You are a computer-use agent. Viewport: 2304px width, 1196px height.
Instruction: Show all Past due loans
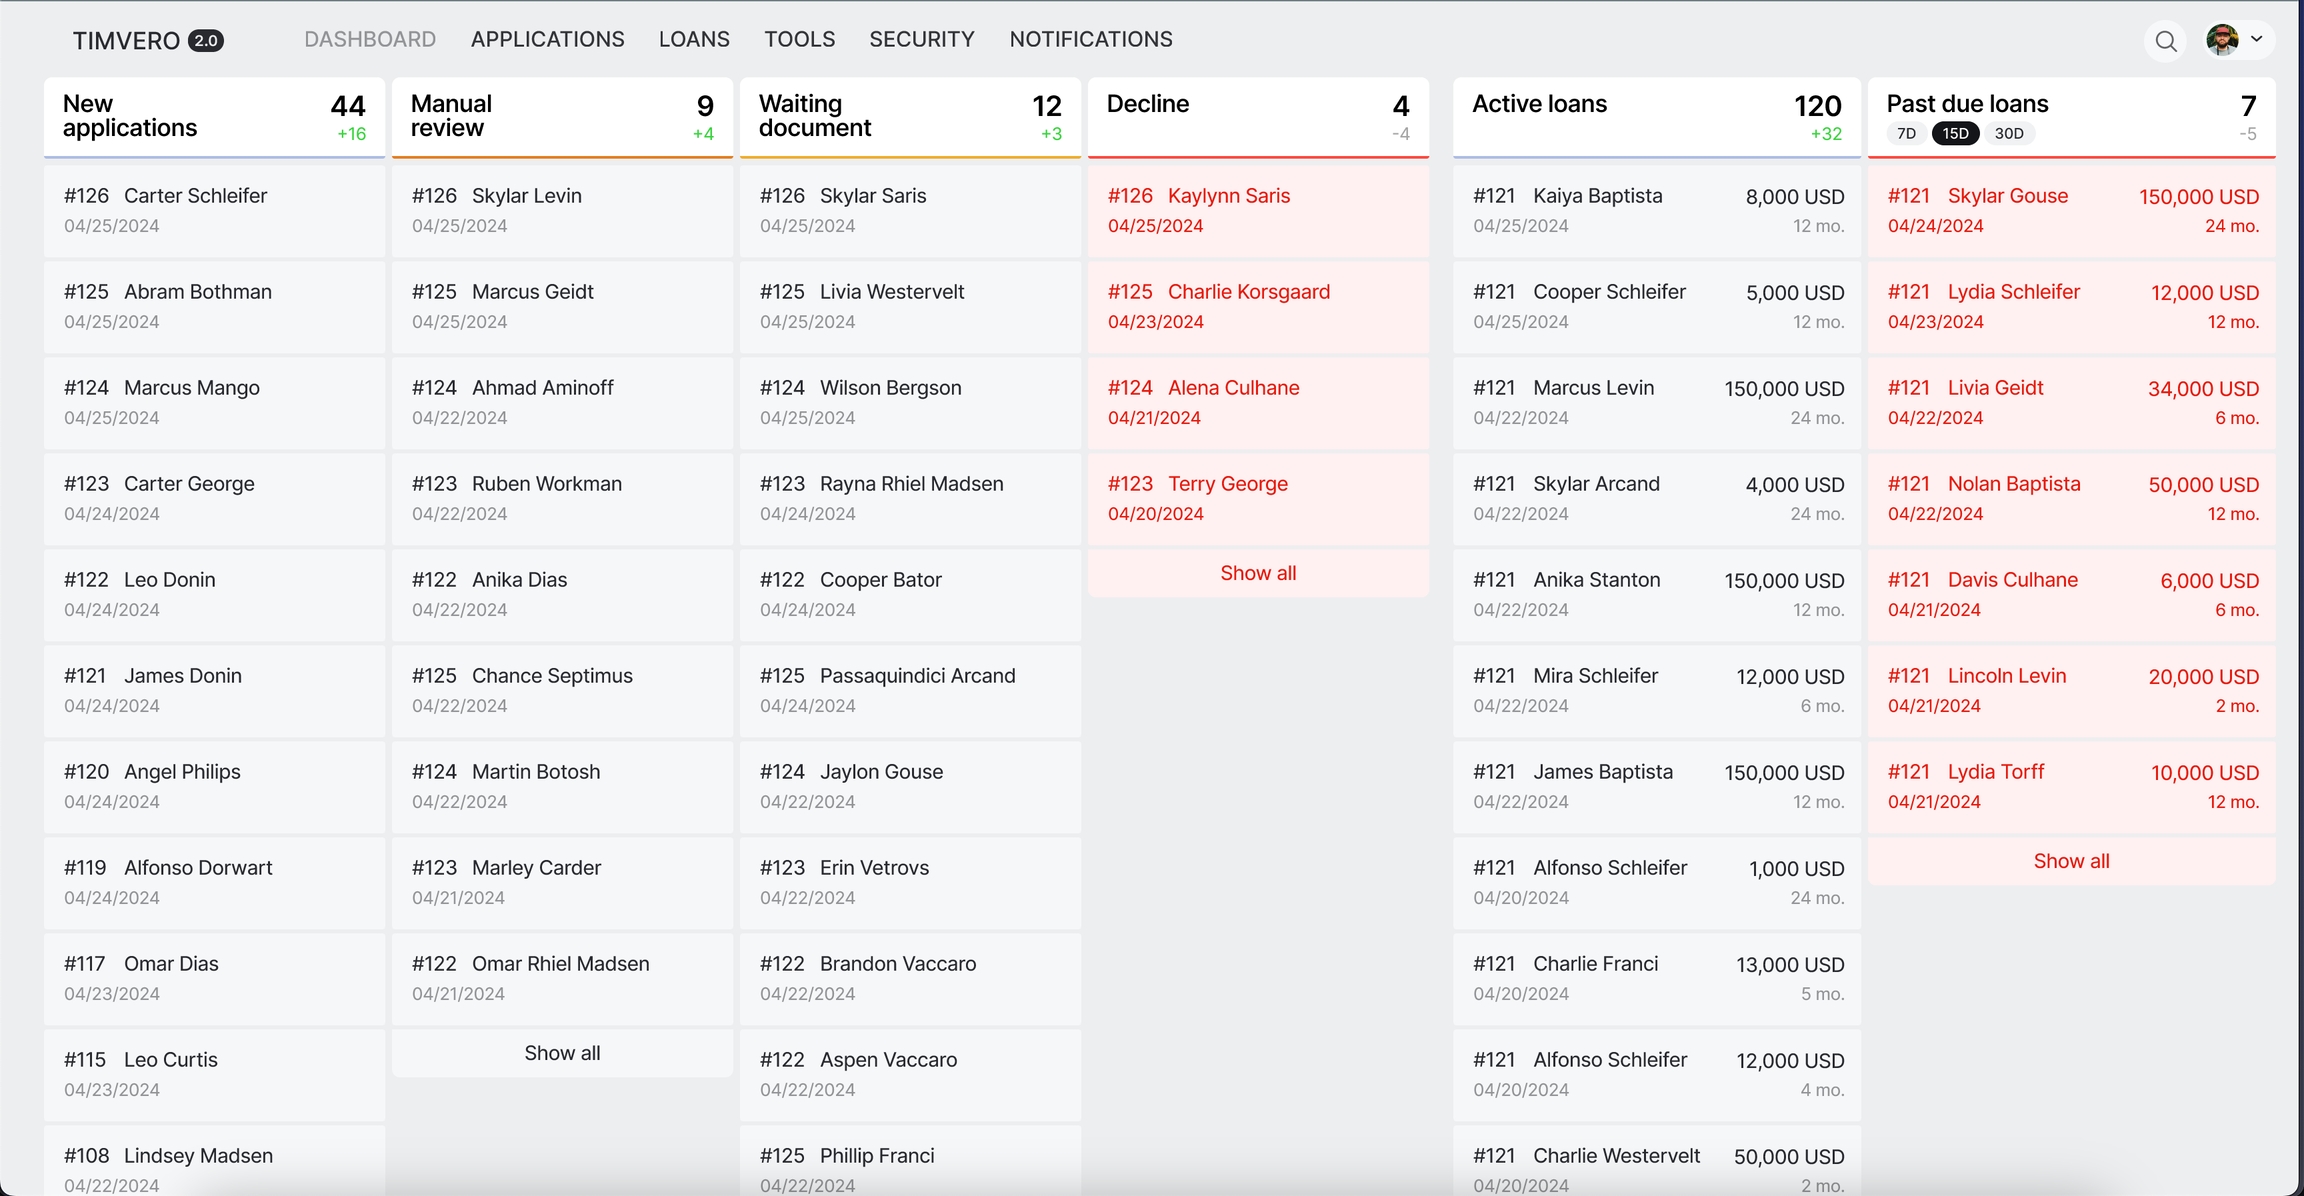(2070, 861)
